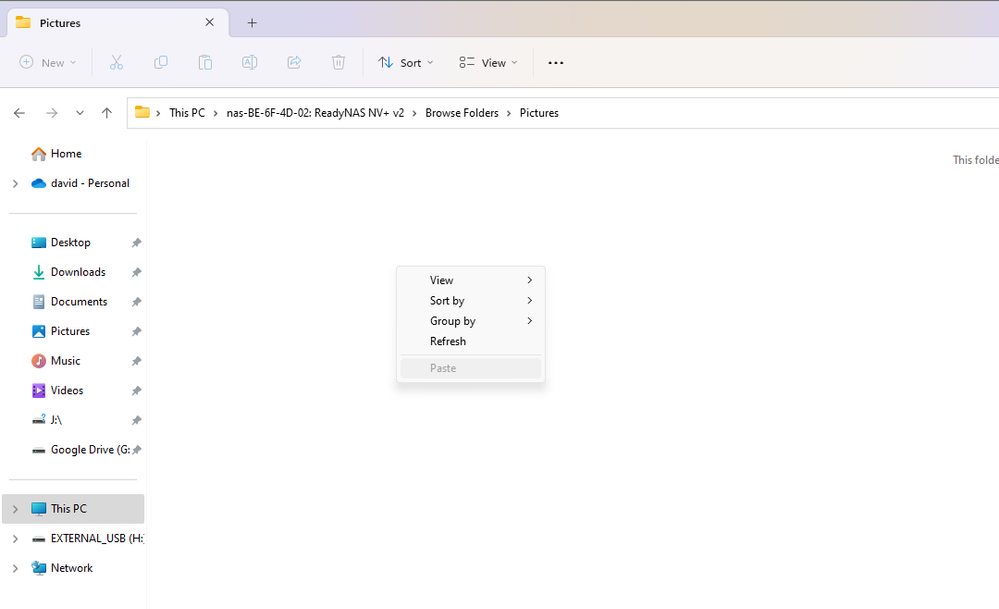Open Downloads in the sidebar
The height and width of the screenshot is (609, 999).
pyautogui.click(x=78, y=272)
